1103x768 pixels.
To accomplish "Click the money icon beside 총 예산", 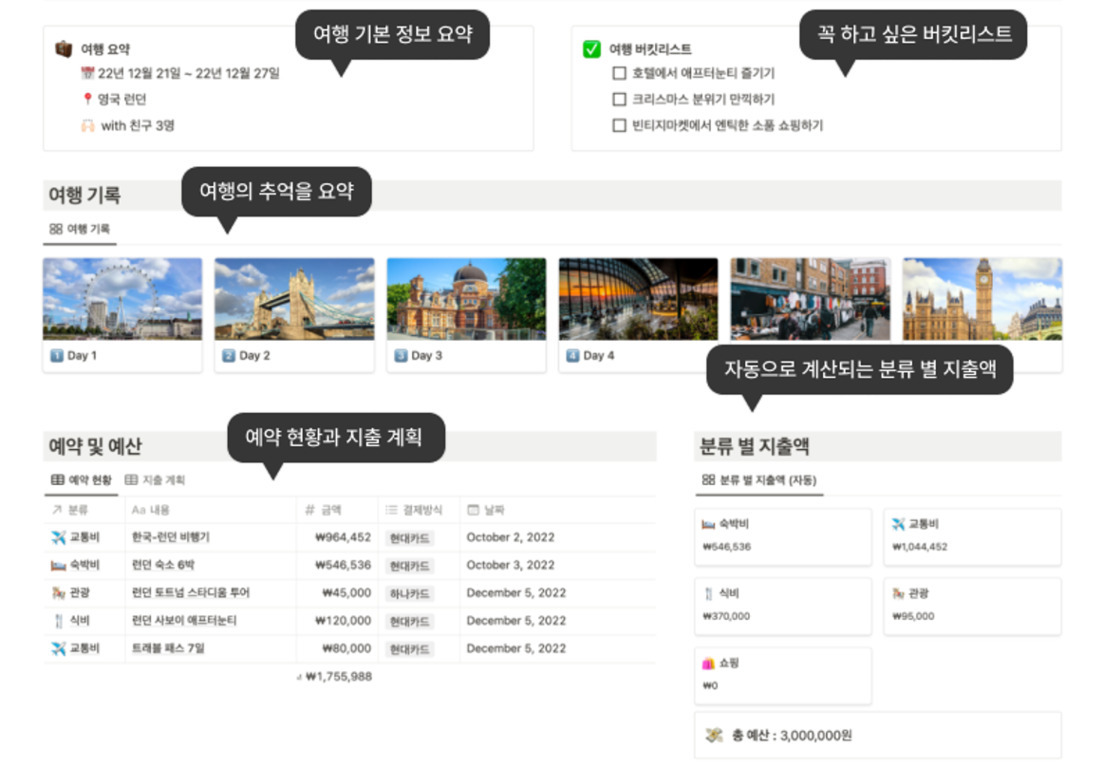I will [x=713, y=735].
